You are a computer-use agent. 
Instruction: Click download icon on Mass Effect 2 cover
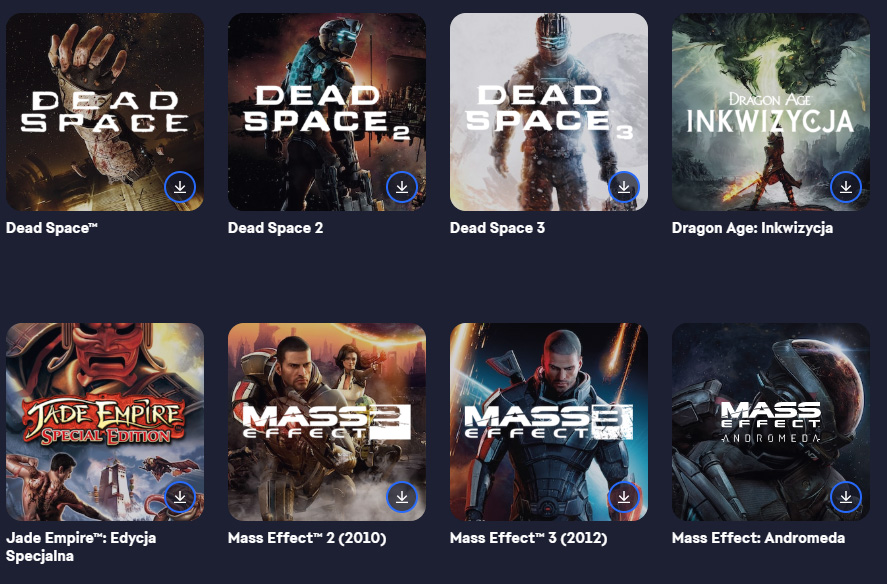point(402,497)
